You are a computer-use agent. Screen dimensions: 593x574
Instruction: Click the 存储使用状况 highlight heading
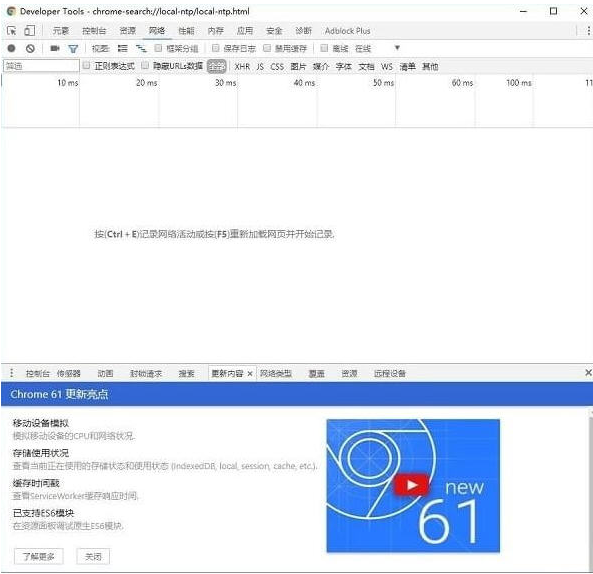[x=40, y=453]
